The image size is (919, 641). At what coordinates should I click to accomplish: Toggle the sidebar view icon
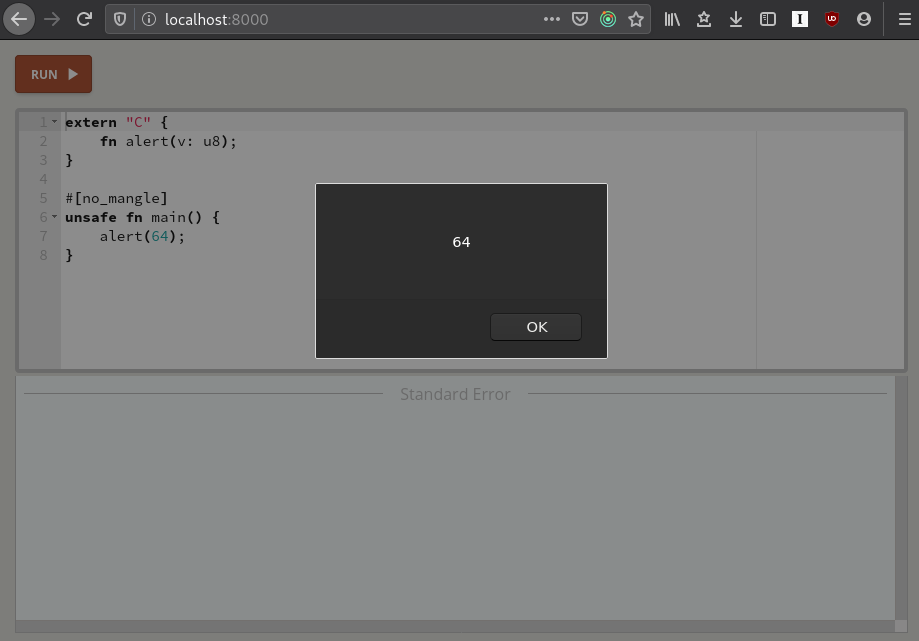(x=768, y=19)
